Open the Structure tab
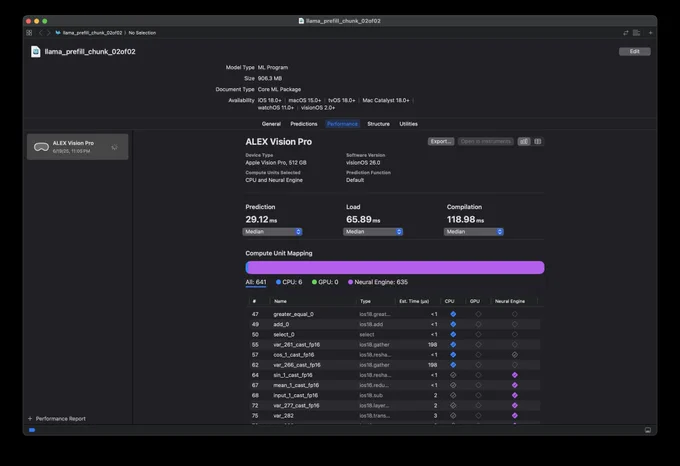Viewport: 680px width, 466px height. pyautogui.click(x=378, y=124)
